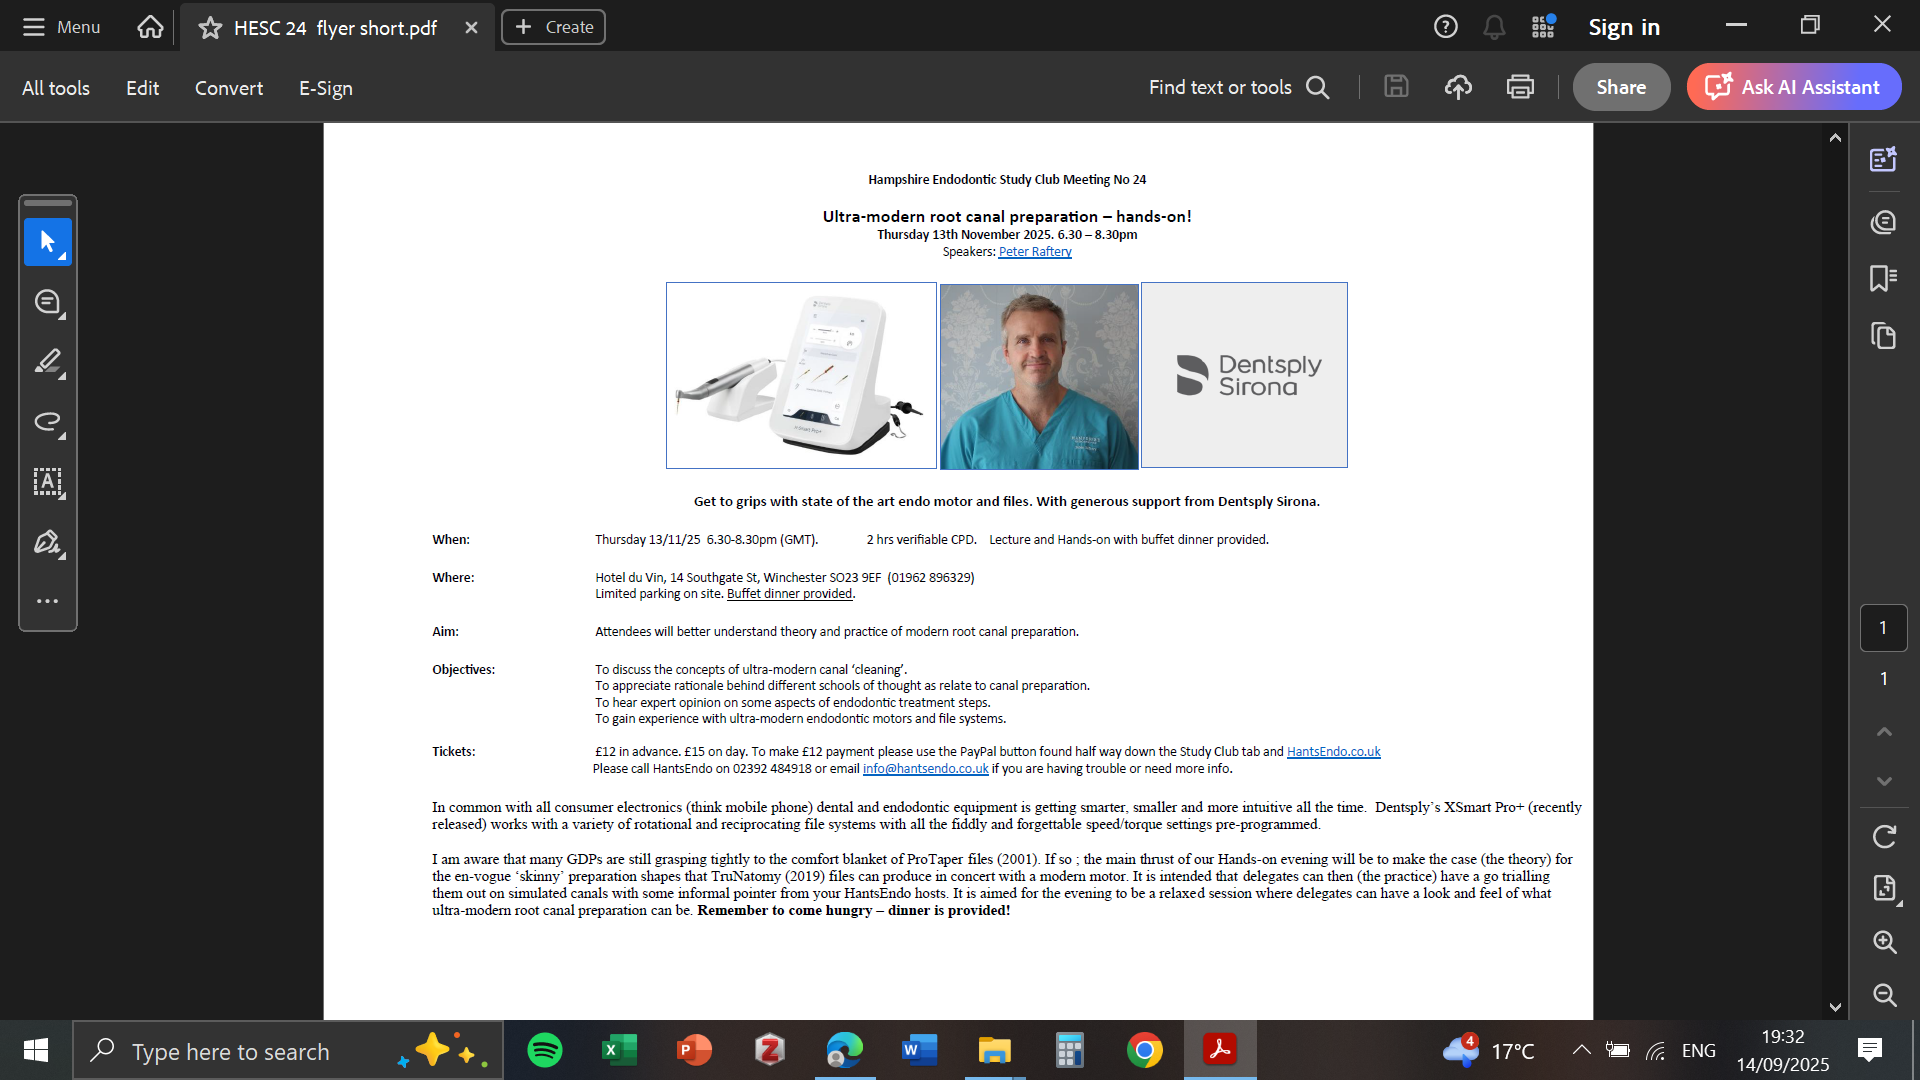The image size is (1920, 1080).
Task: Open Google Chrome from the taskbar
Action: click(1145, 1050)
